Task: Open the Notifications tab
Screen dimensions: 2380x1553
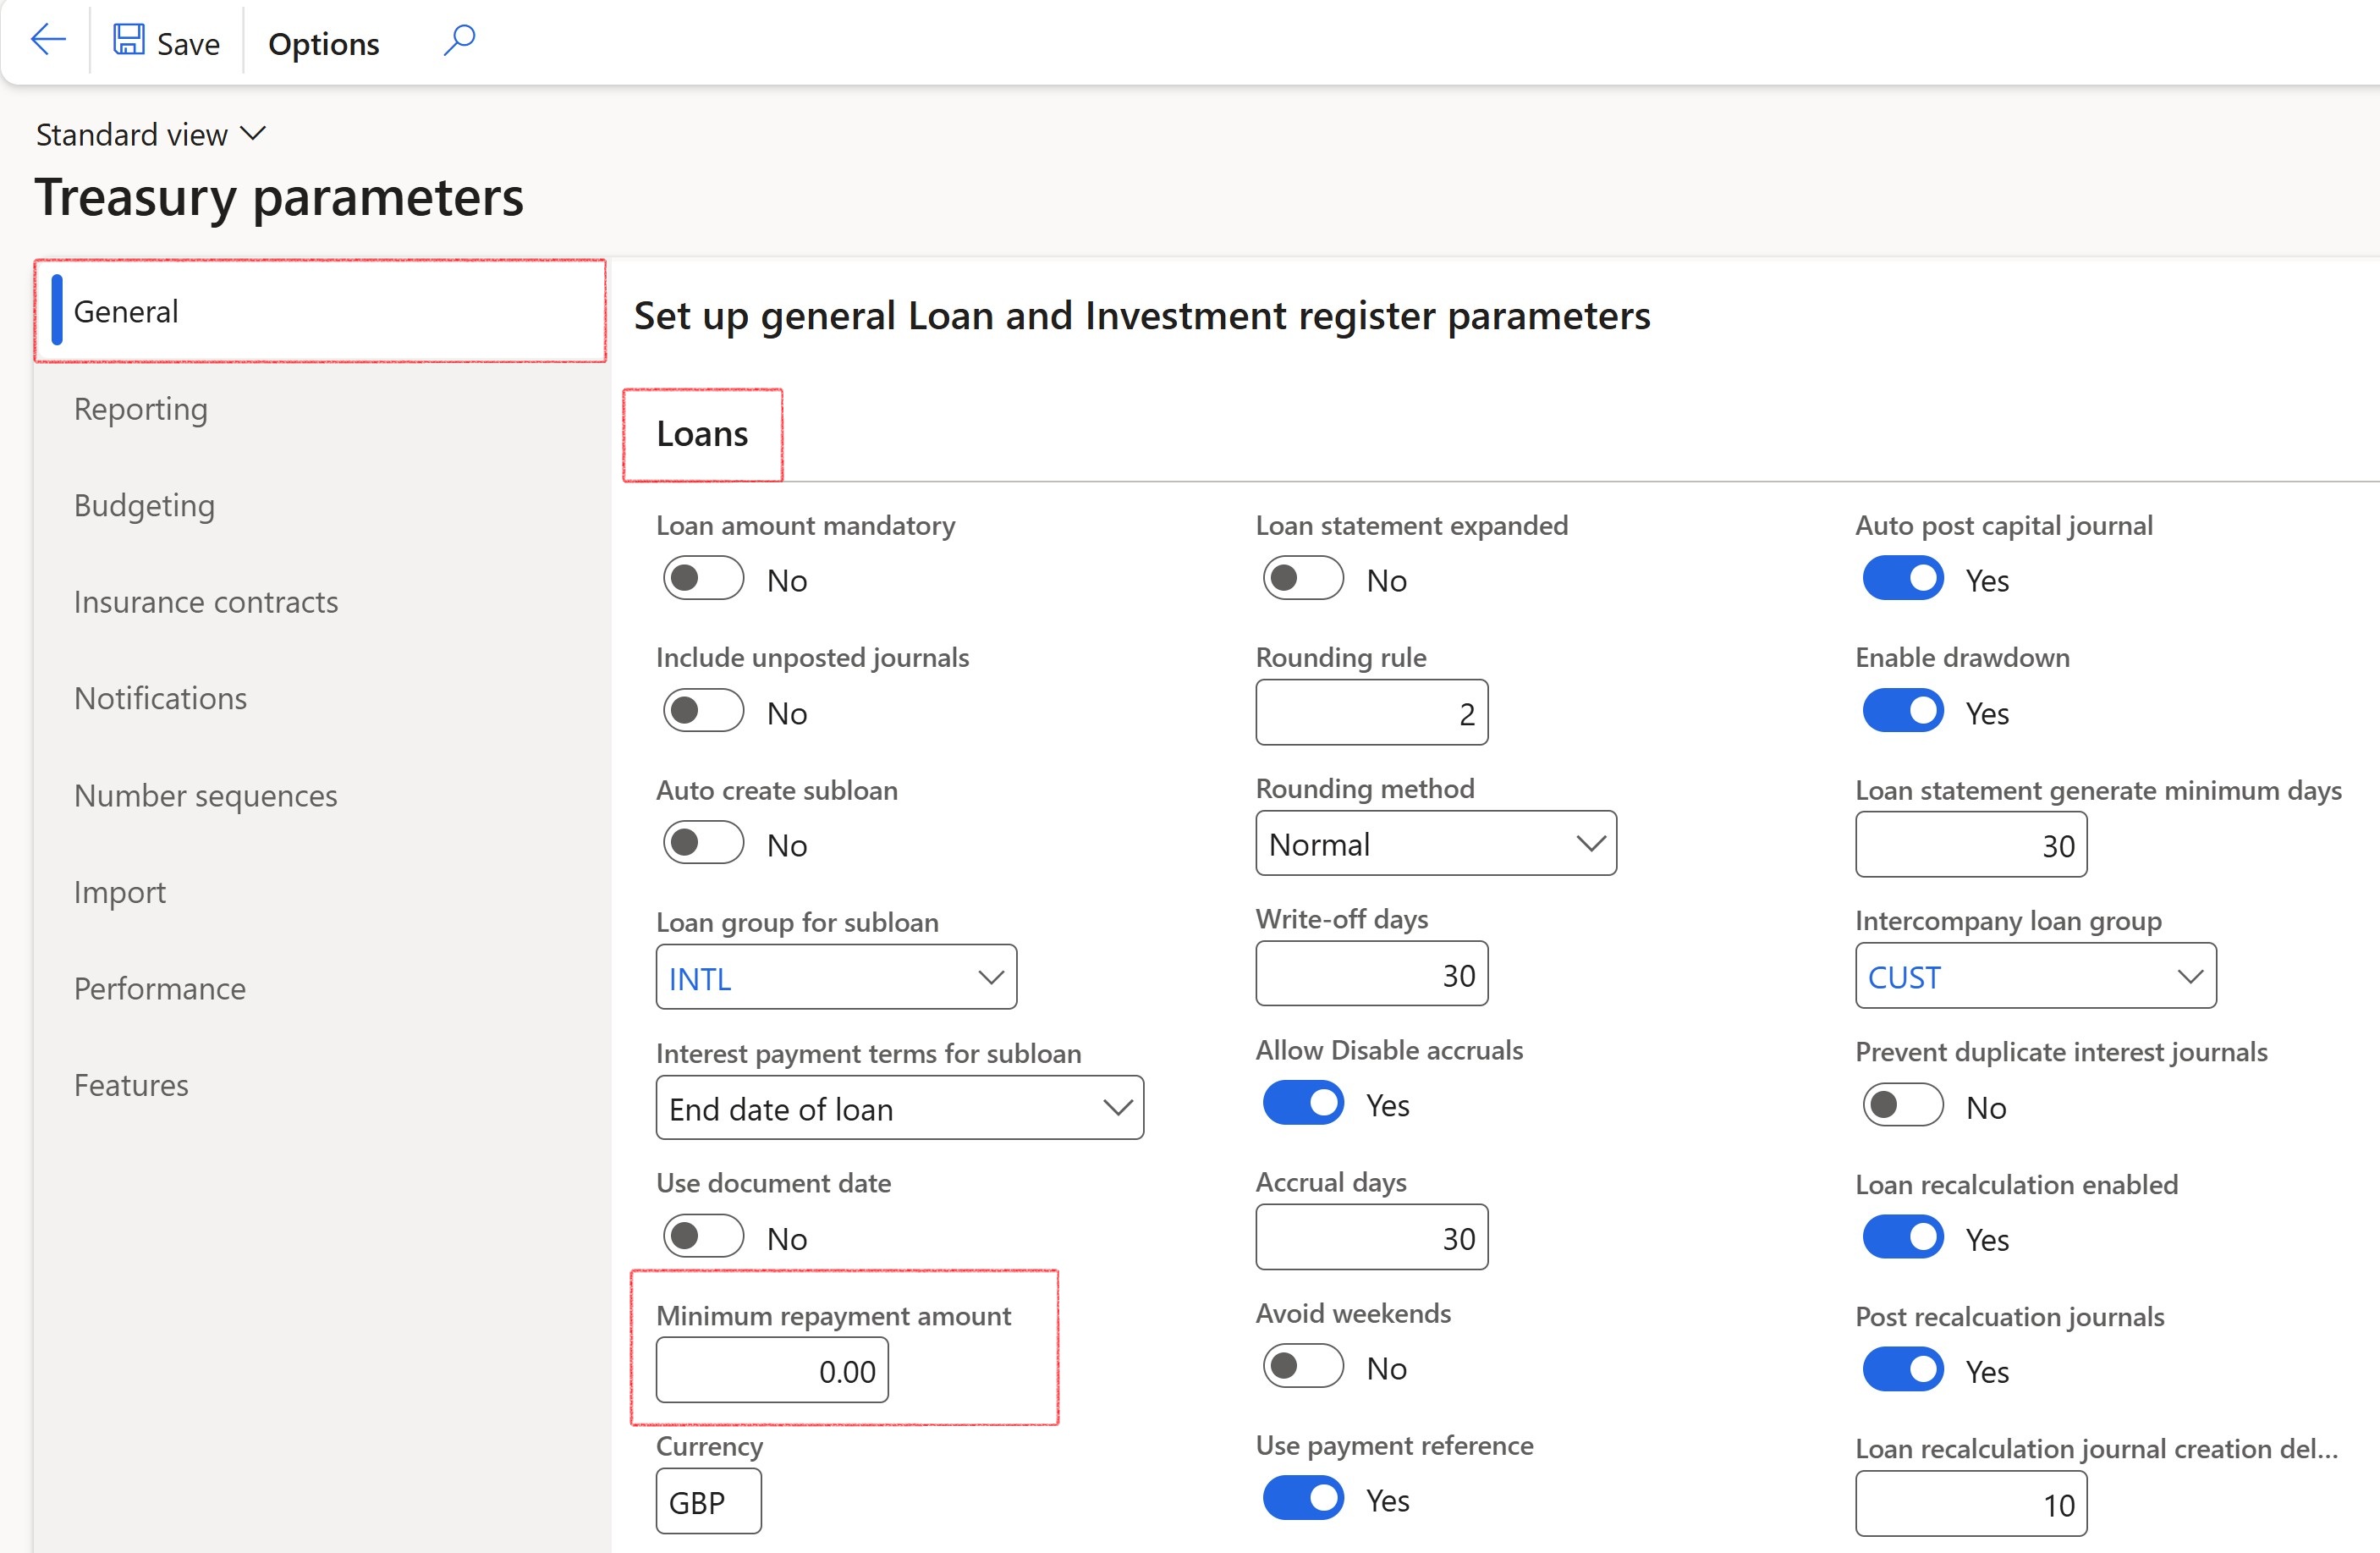Action: click(160, 698)
